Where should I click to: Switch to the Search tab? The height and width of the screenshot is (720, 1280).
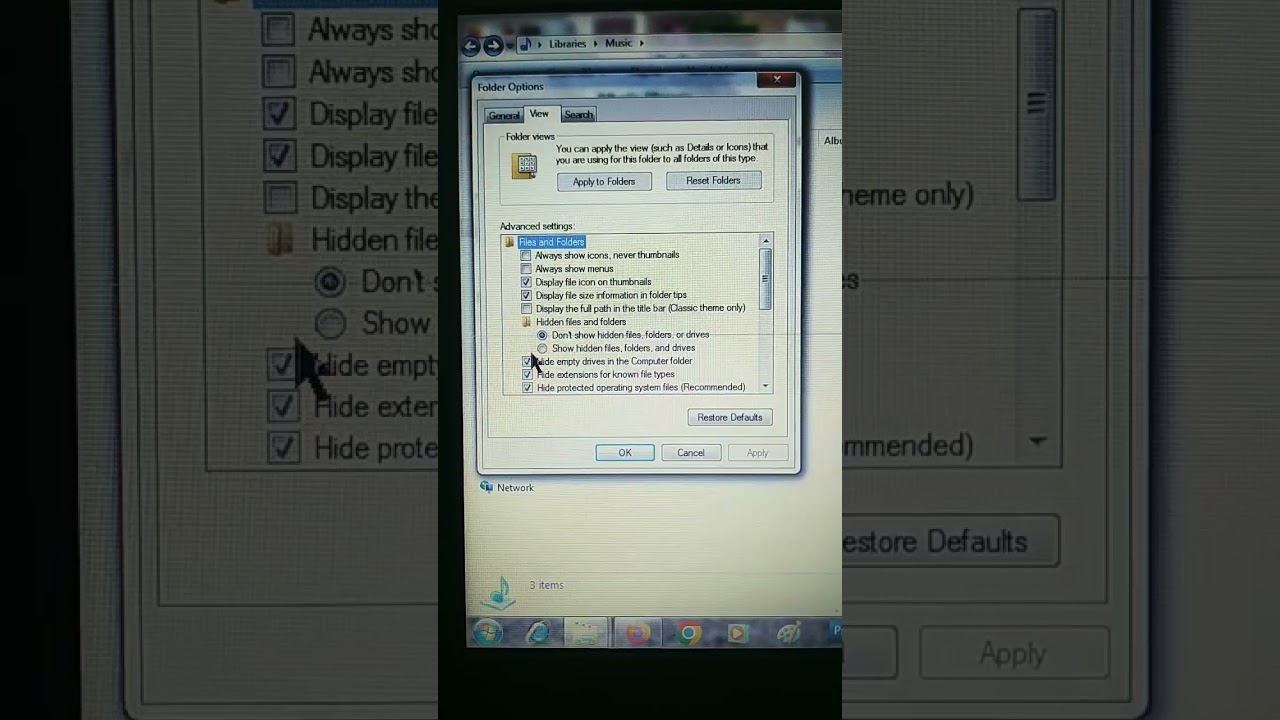[x=578, y=115]
